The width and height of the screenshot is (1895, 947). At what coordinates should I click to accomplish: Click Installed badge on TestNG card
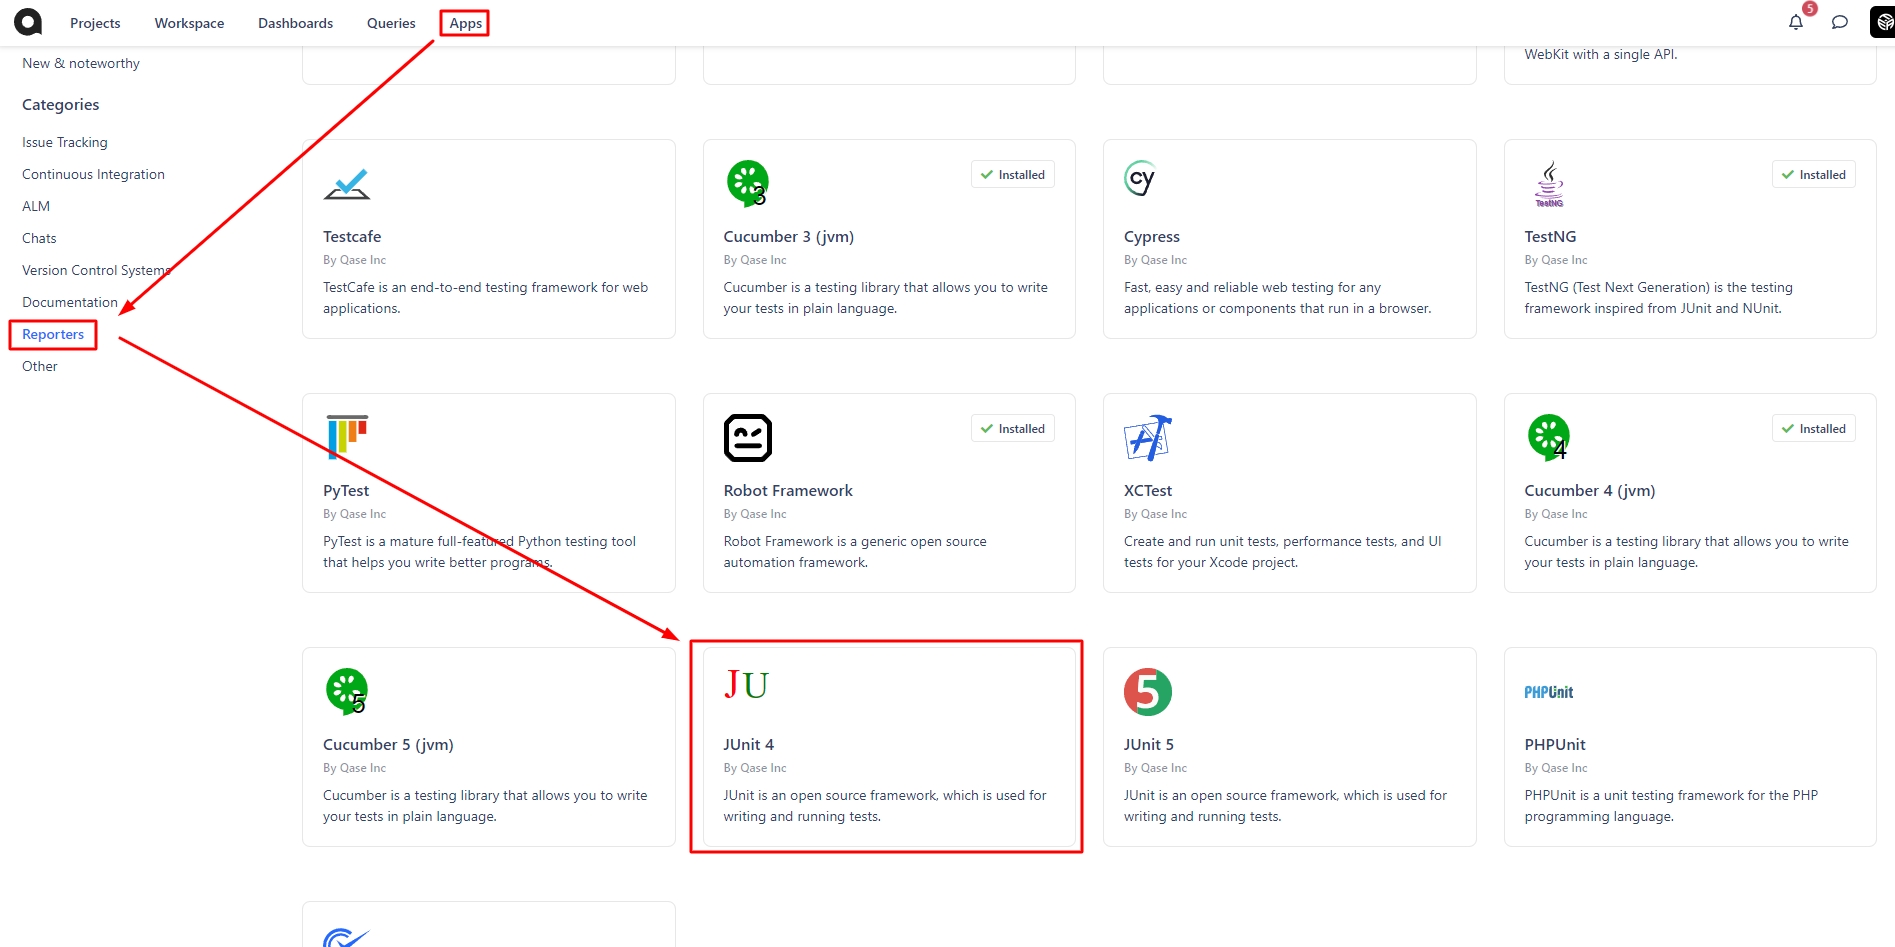[x=1813, y=175]
